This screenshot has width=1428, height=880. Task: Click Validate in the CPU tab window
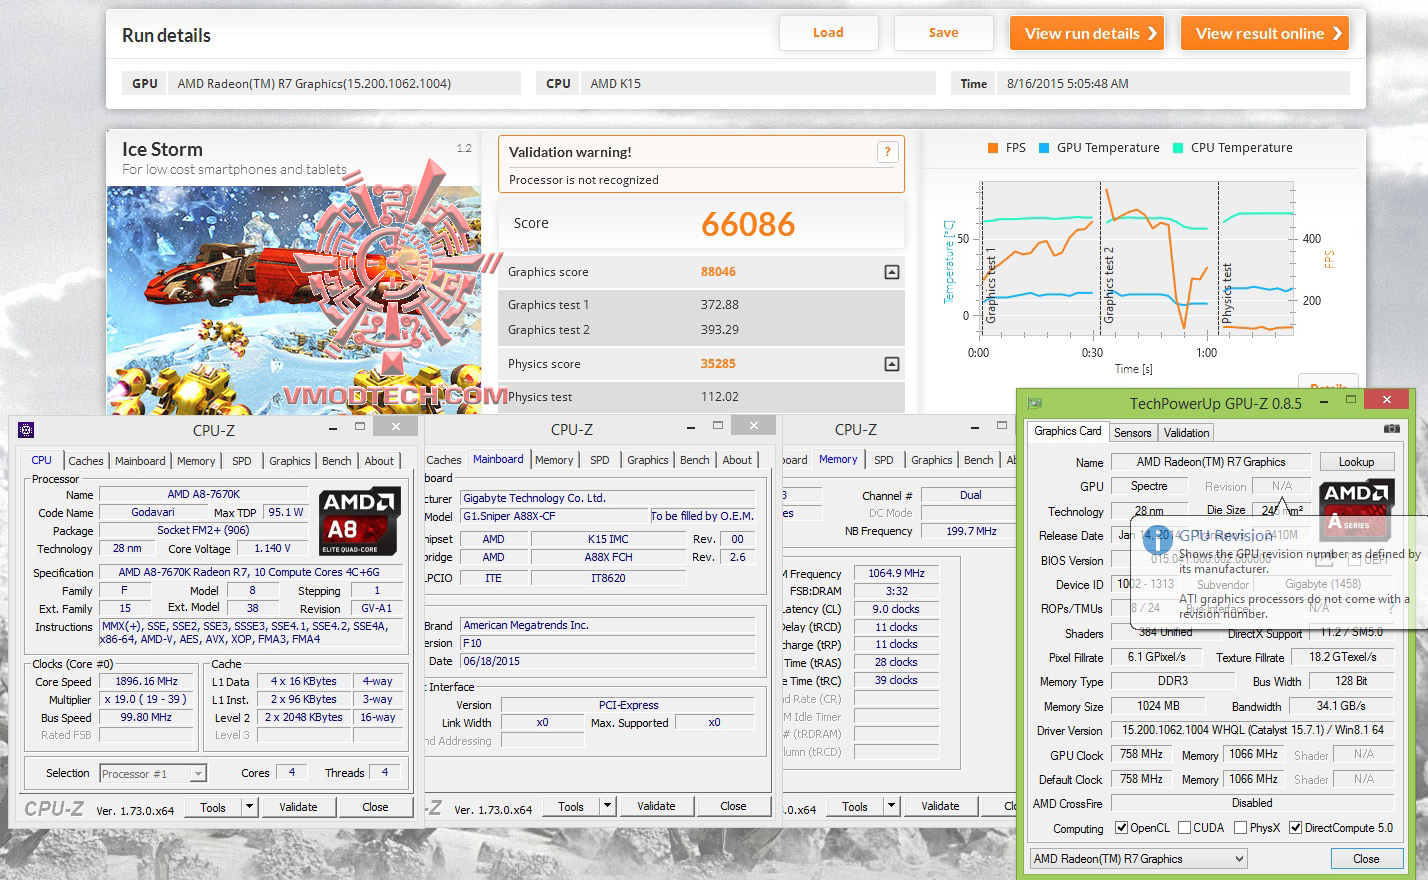pos(298,807)
